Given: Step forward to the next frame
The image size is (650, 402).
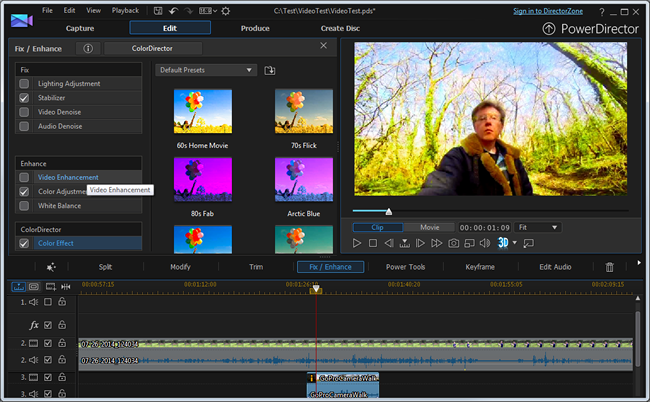Looking at the screenshot, I should coord(420,243).
